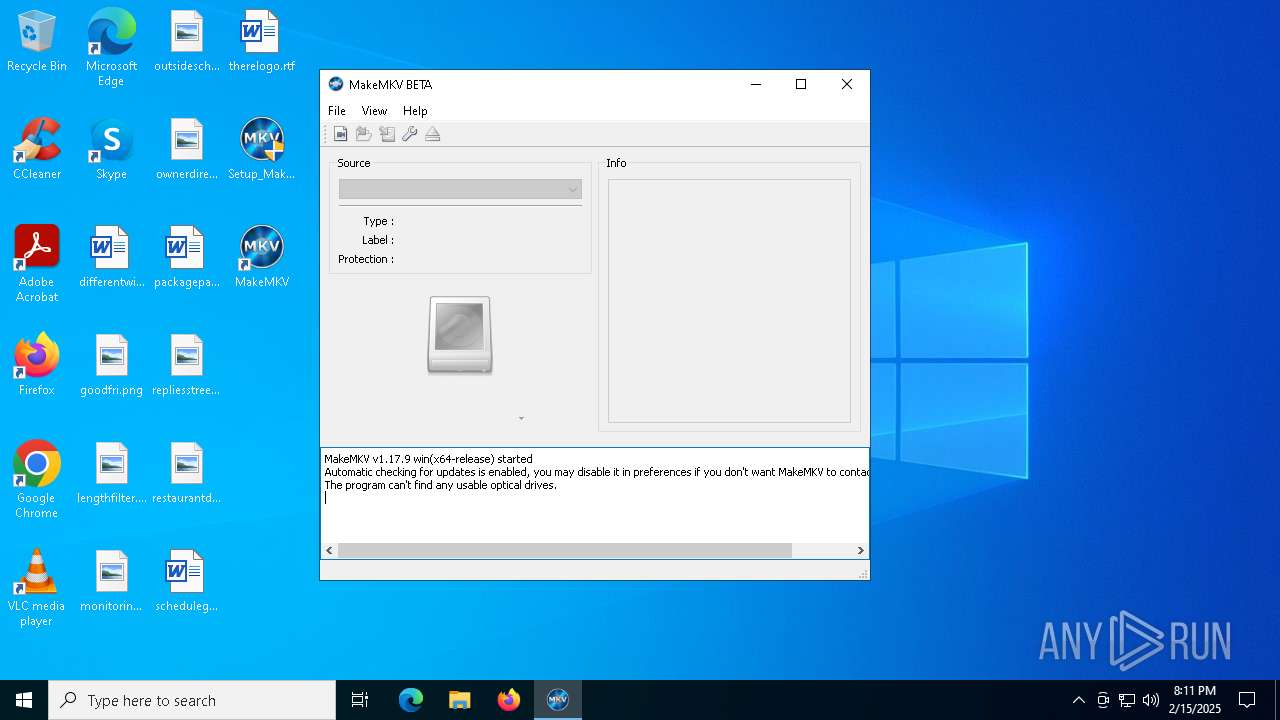Click the Eject disc toolbar icon
The width and height of the screenshot is (1280, 720).
(433, 134)
